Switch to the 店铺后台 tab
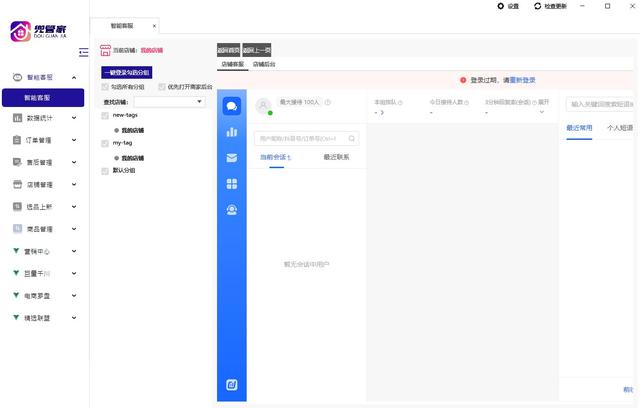 tap(264, 64)
